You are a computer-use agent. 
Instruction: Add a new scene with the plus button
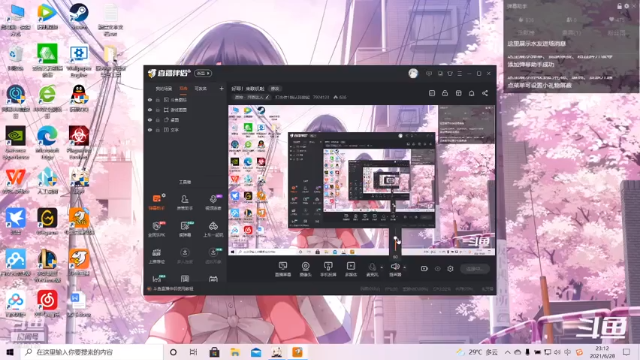pyautogui.click(x=222, y=89)
